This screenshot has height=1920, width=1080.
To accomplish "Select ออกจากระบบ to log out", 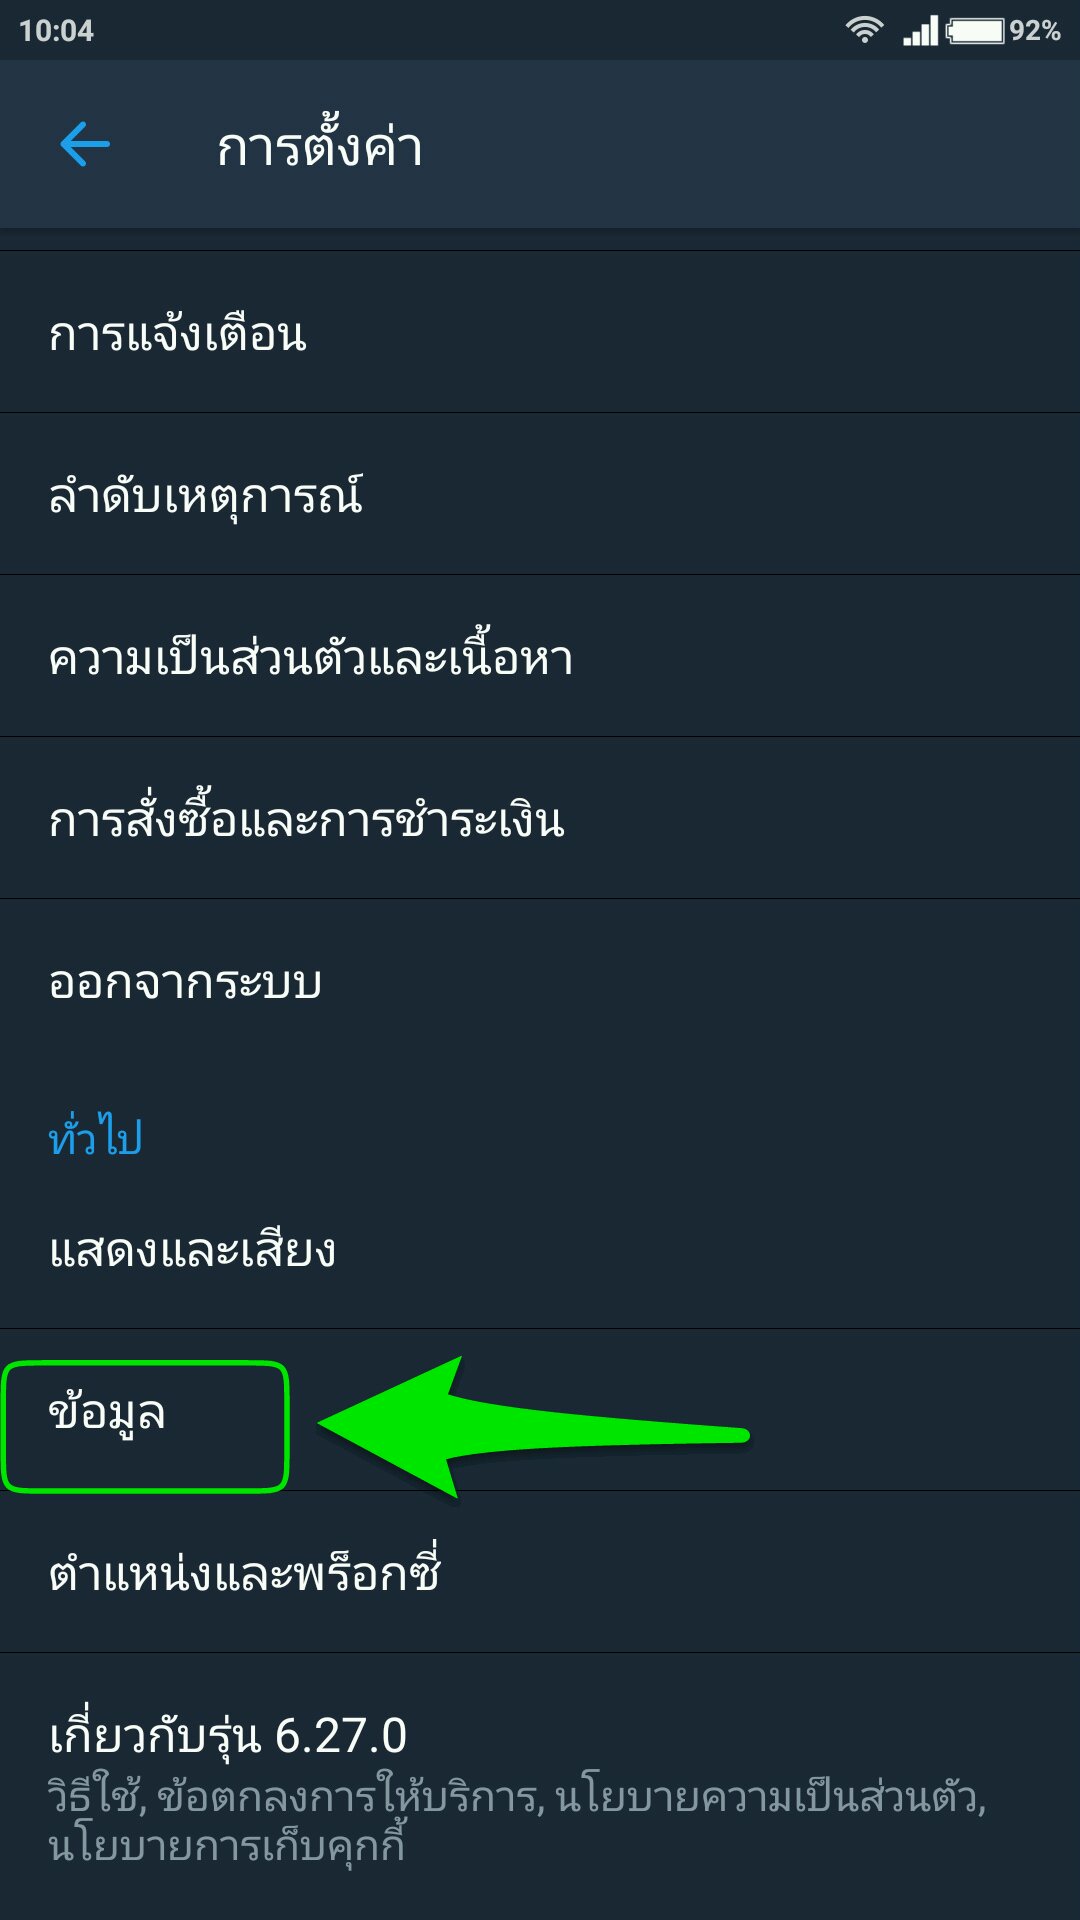I will coord(540,980).
